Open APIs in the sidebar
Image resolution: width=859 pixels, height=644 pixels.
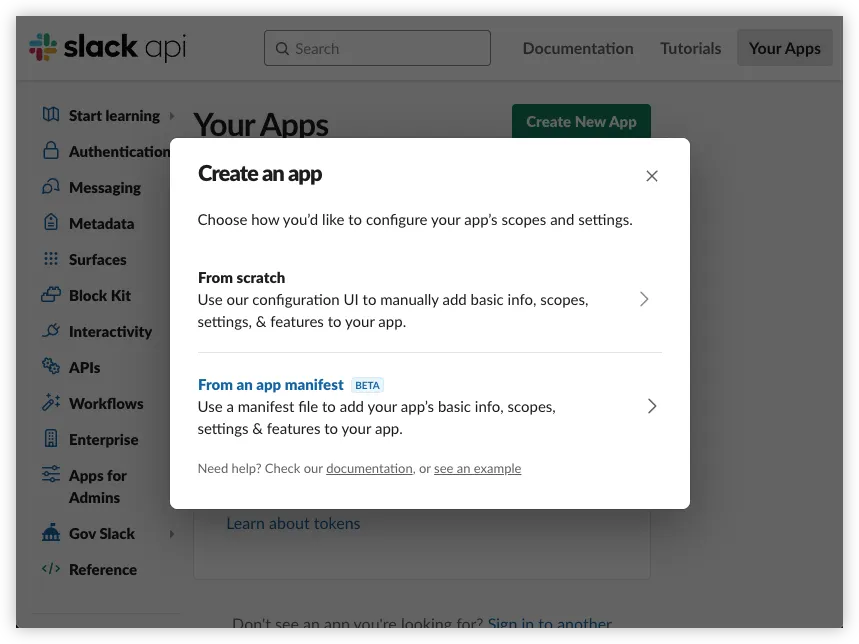coord(84,368)
